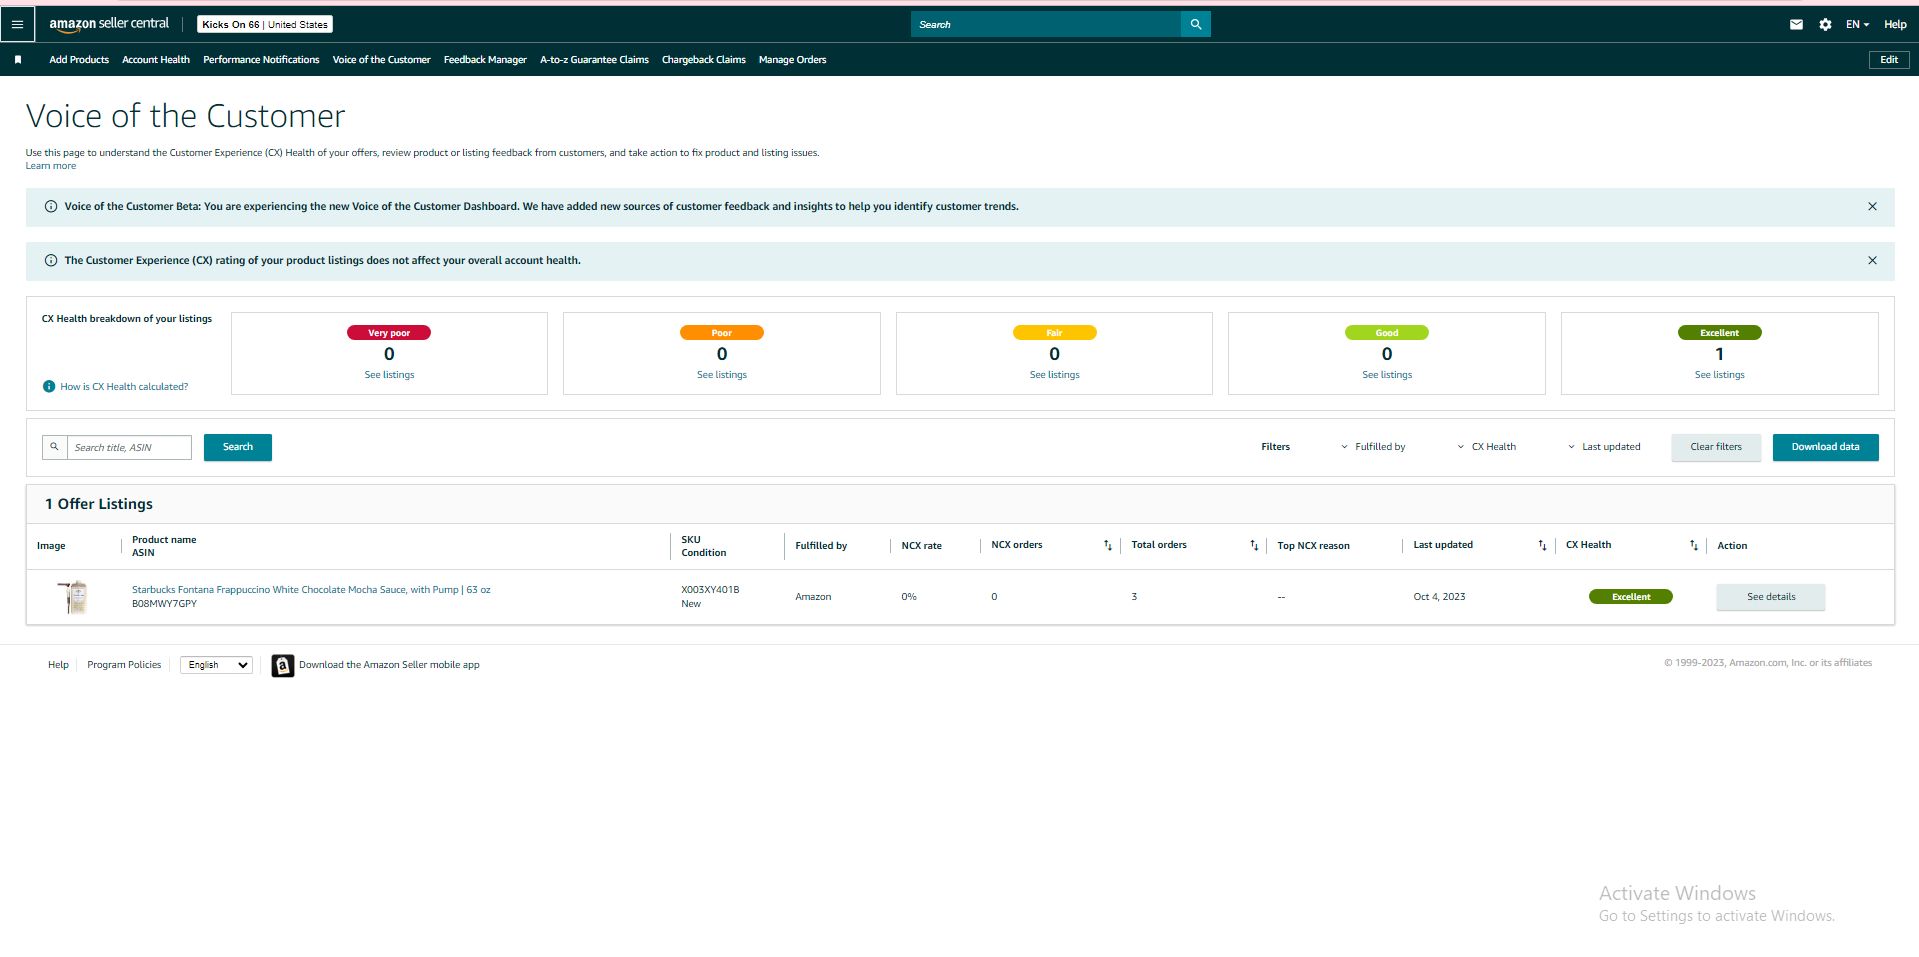This screenshot has height=957, width=1919.
Task: Expand the Last updated filter
Action: (1604, 447)
